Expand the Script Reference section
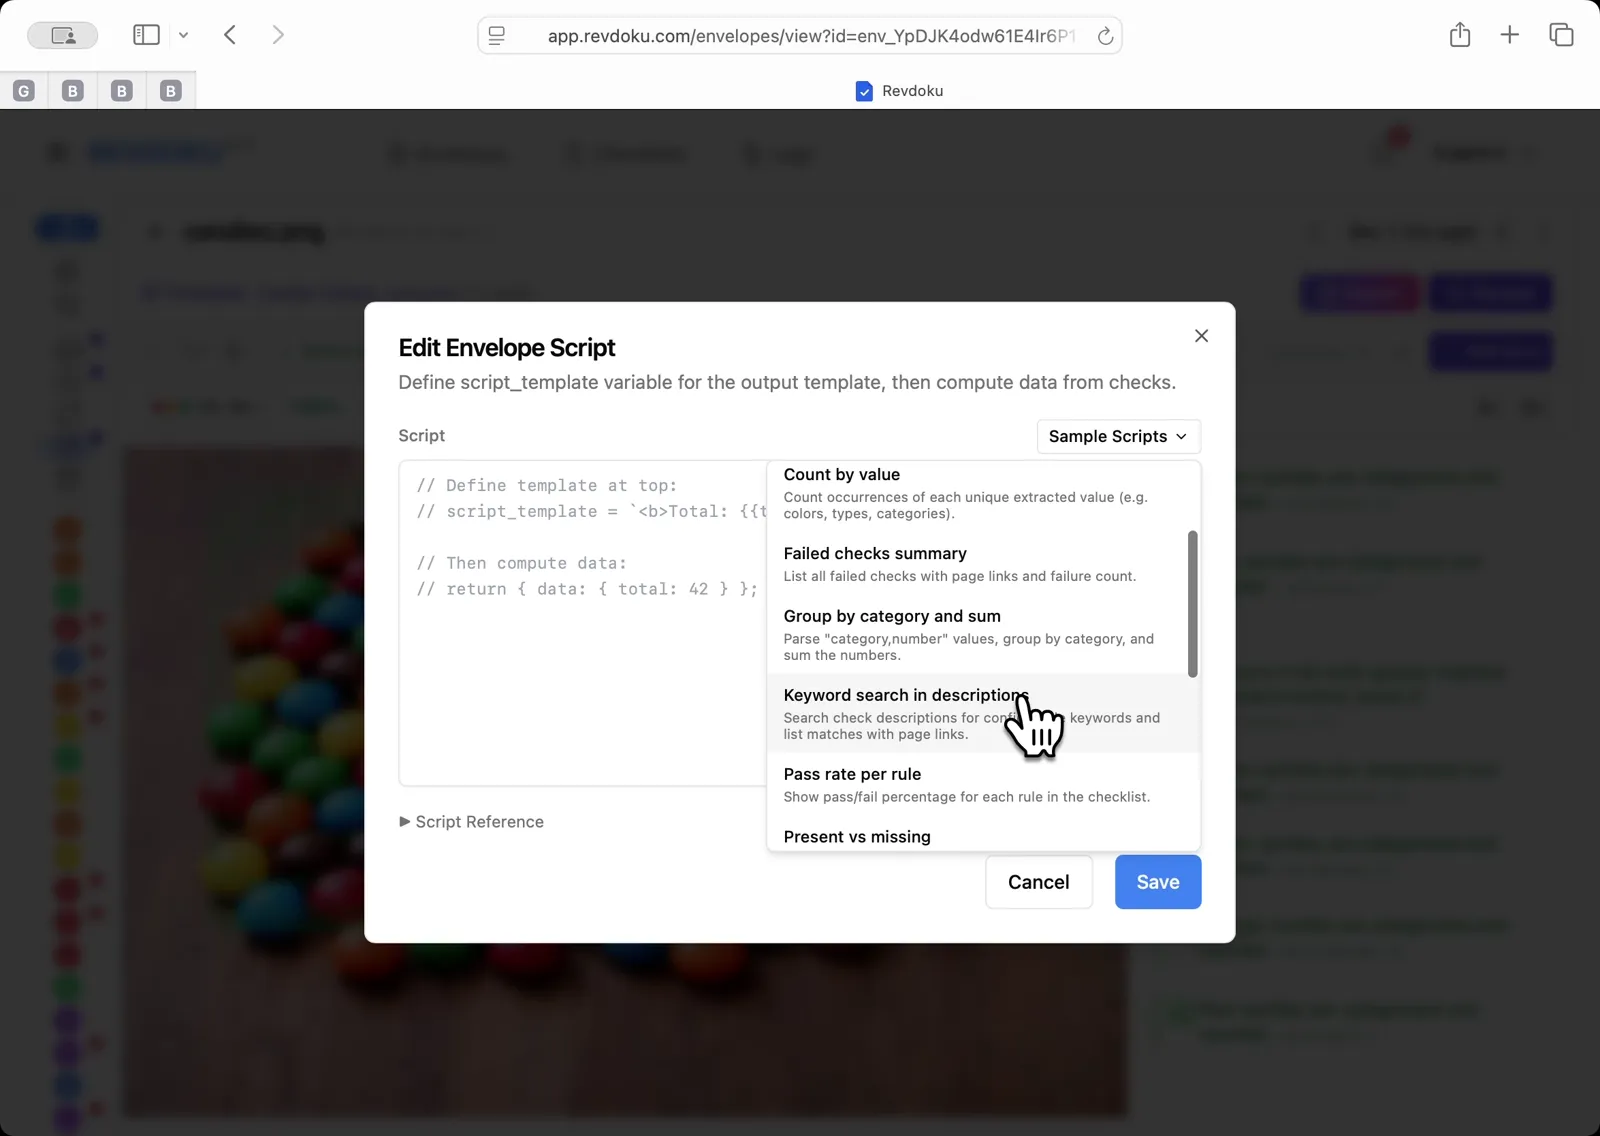This screenshot has height=1136, width=1600. pos(471,822)
